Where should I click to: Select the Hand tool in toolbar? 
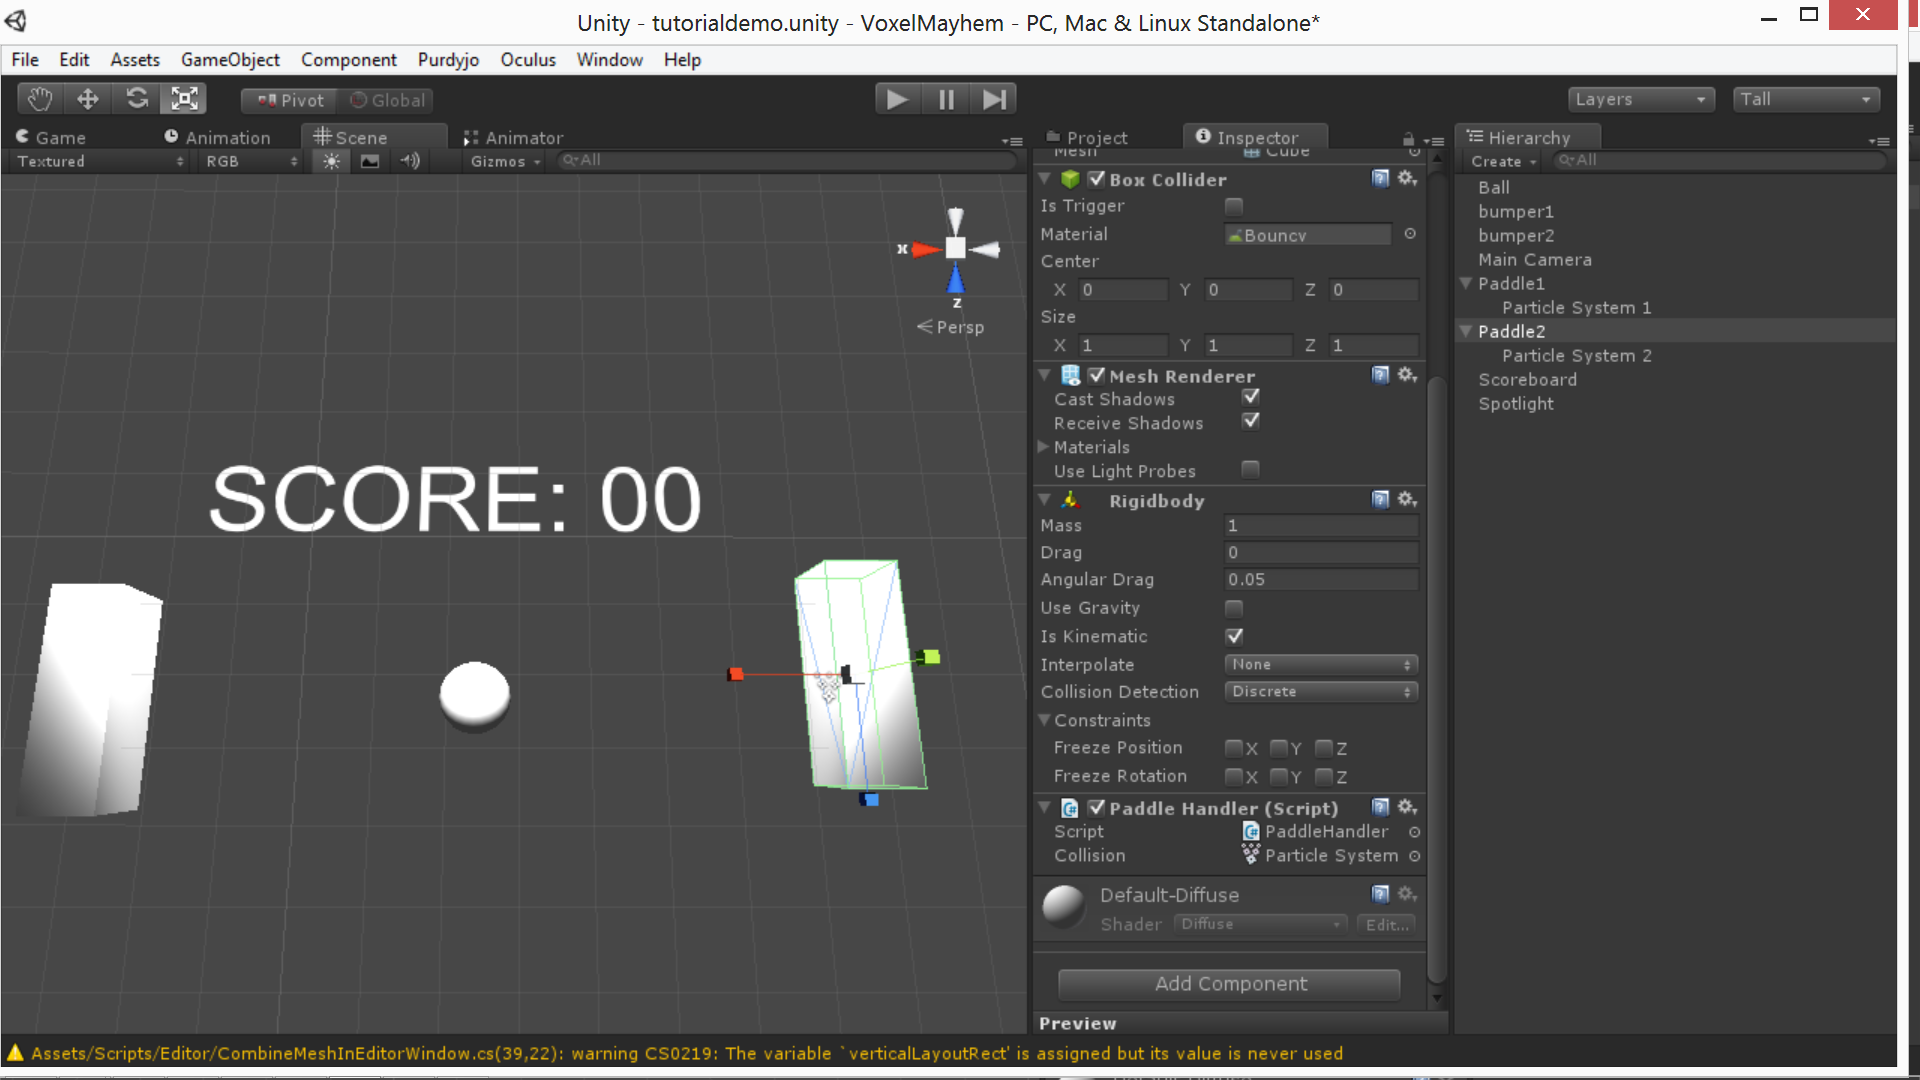38,99
